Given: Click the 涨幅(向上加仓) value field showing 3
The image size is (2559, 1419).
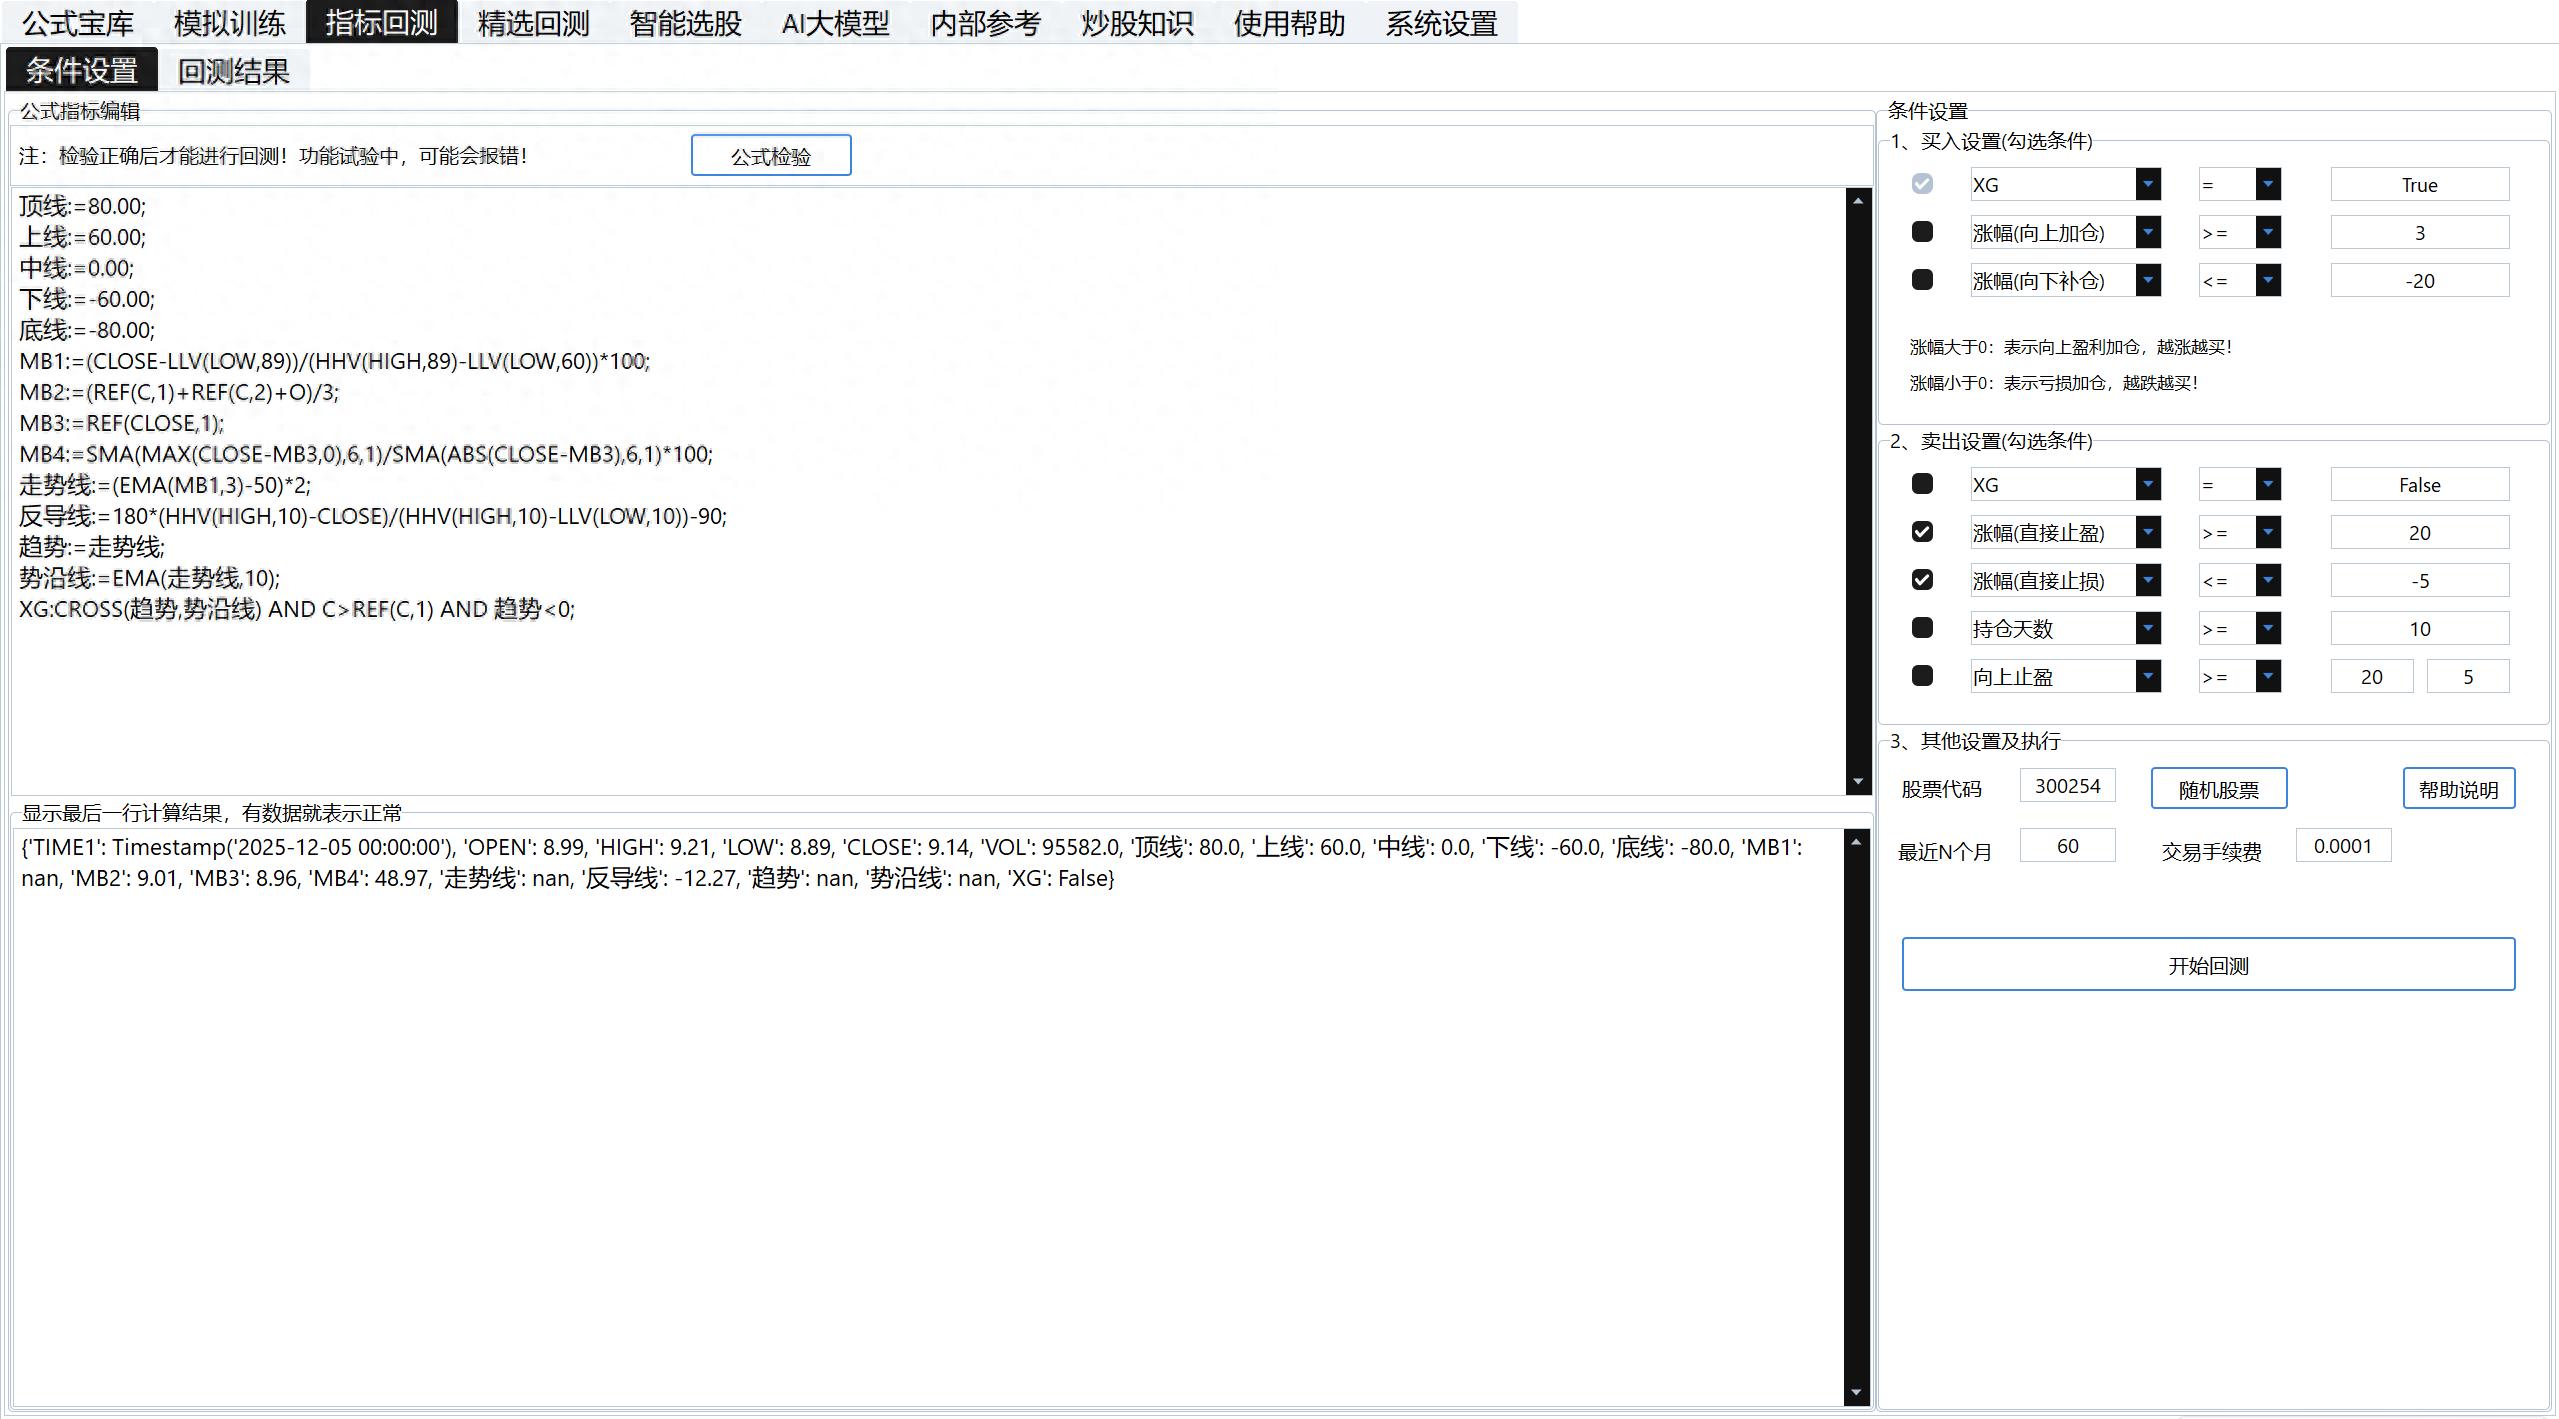Looking at the screenshot, I should point(2420,232).
